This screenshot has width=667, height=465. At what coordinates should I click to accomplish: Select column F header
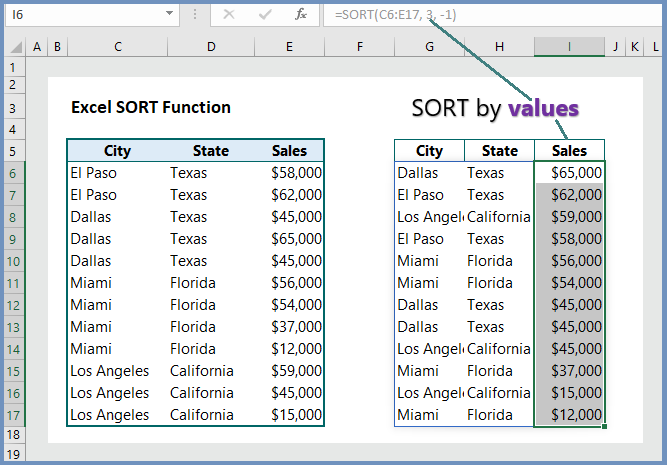pyautogui.click(x=359, y=46)
